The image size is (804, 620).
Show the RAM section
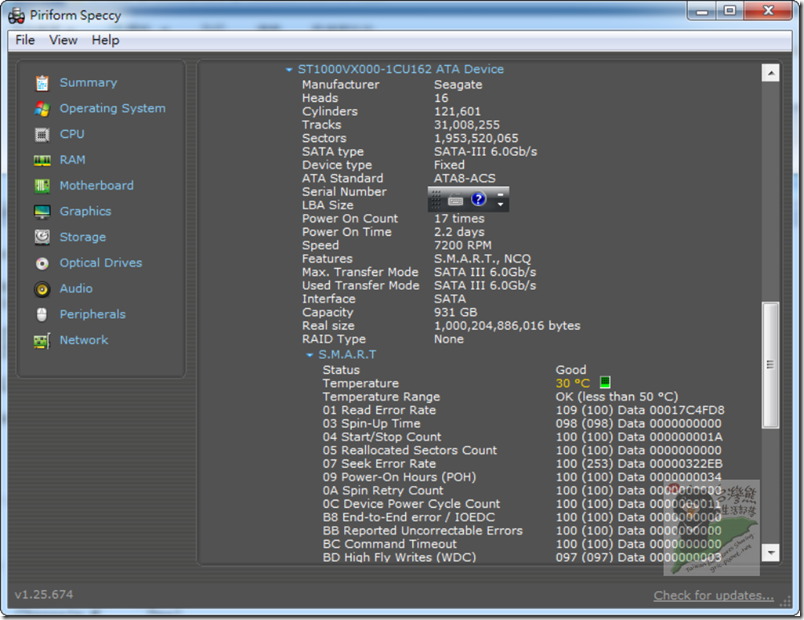pos(72,159)
